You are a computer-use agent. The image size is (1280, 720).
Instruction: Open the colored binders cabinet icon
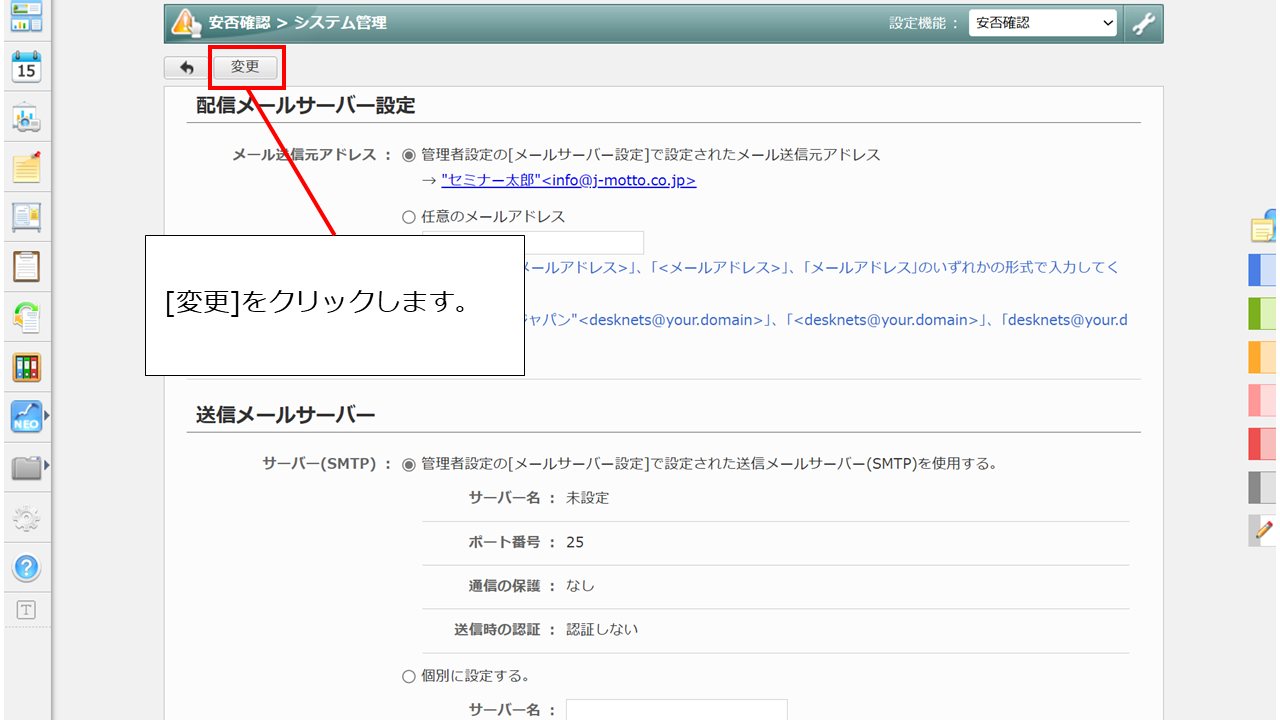point(26,367)
